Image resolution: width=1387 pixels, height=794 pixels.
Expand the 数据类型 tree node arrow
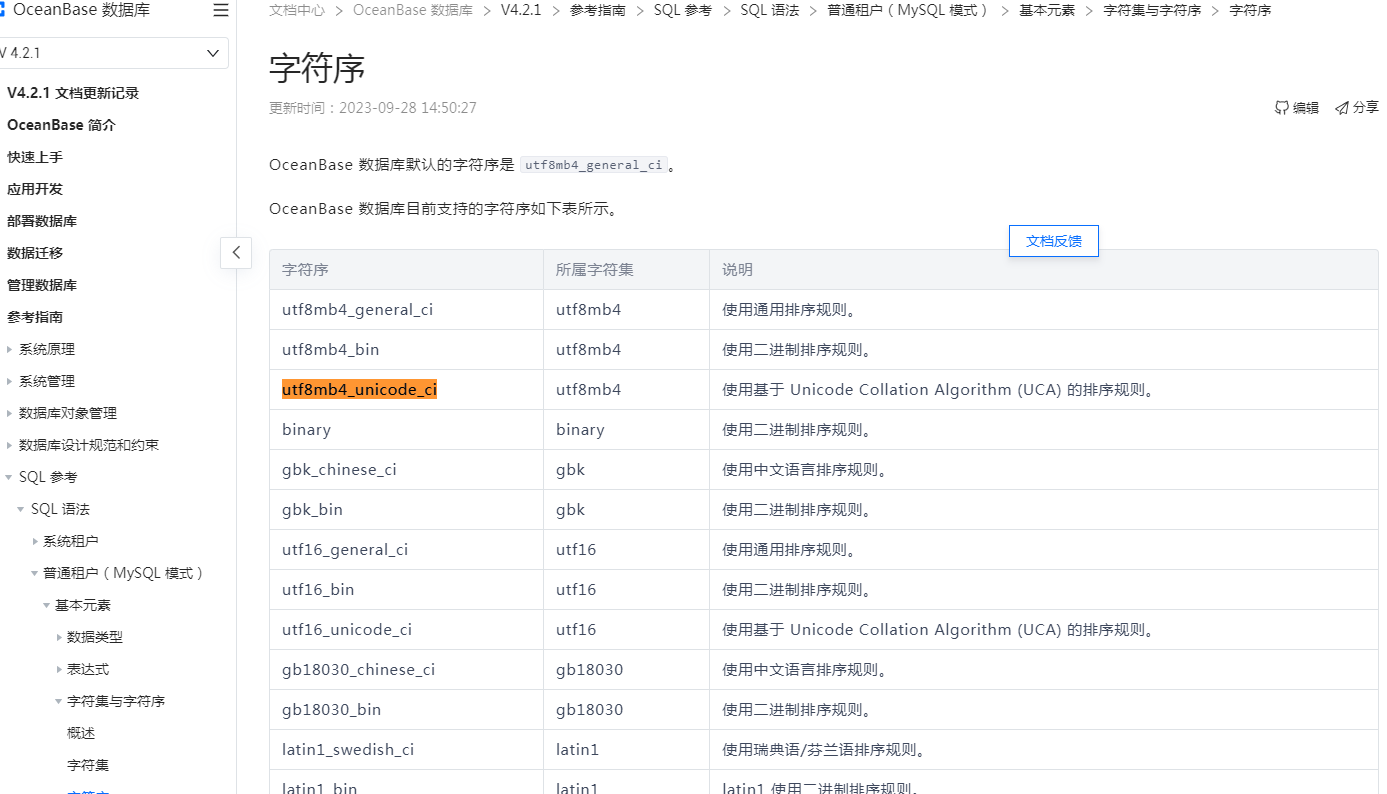click(x=58, y=637)
